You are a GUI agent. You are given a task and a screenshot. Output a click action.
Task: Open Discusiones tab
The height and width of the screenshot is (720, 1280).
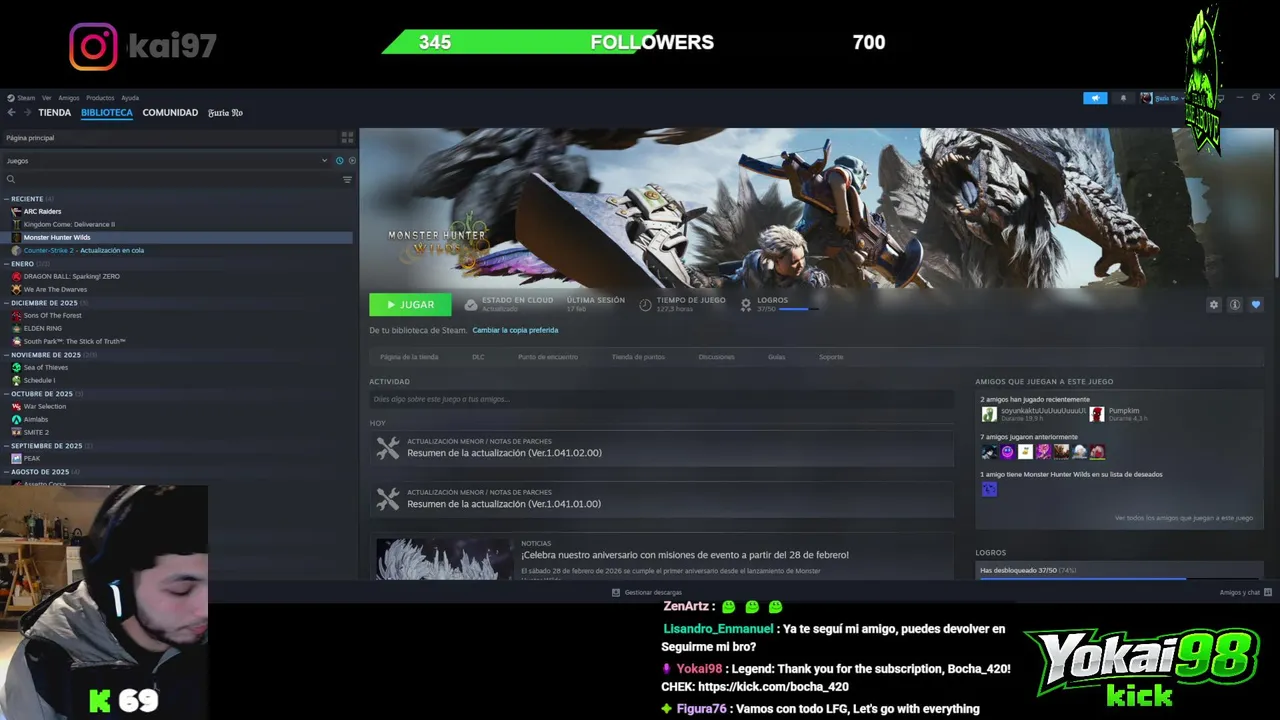coord(716,357)
